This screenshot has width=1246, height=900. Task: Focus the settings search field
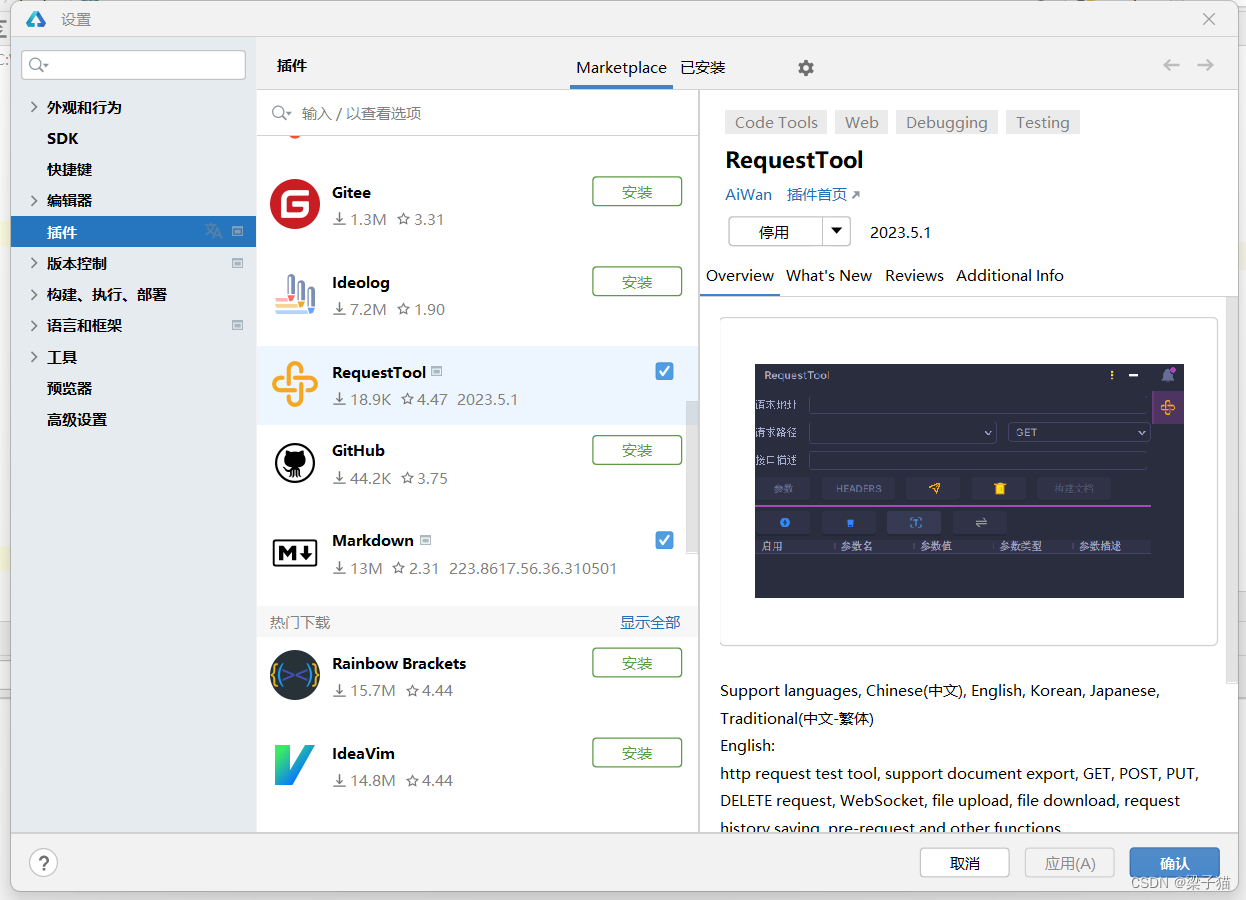[x=133, y=65]
